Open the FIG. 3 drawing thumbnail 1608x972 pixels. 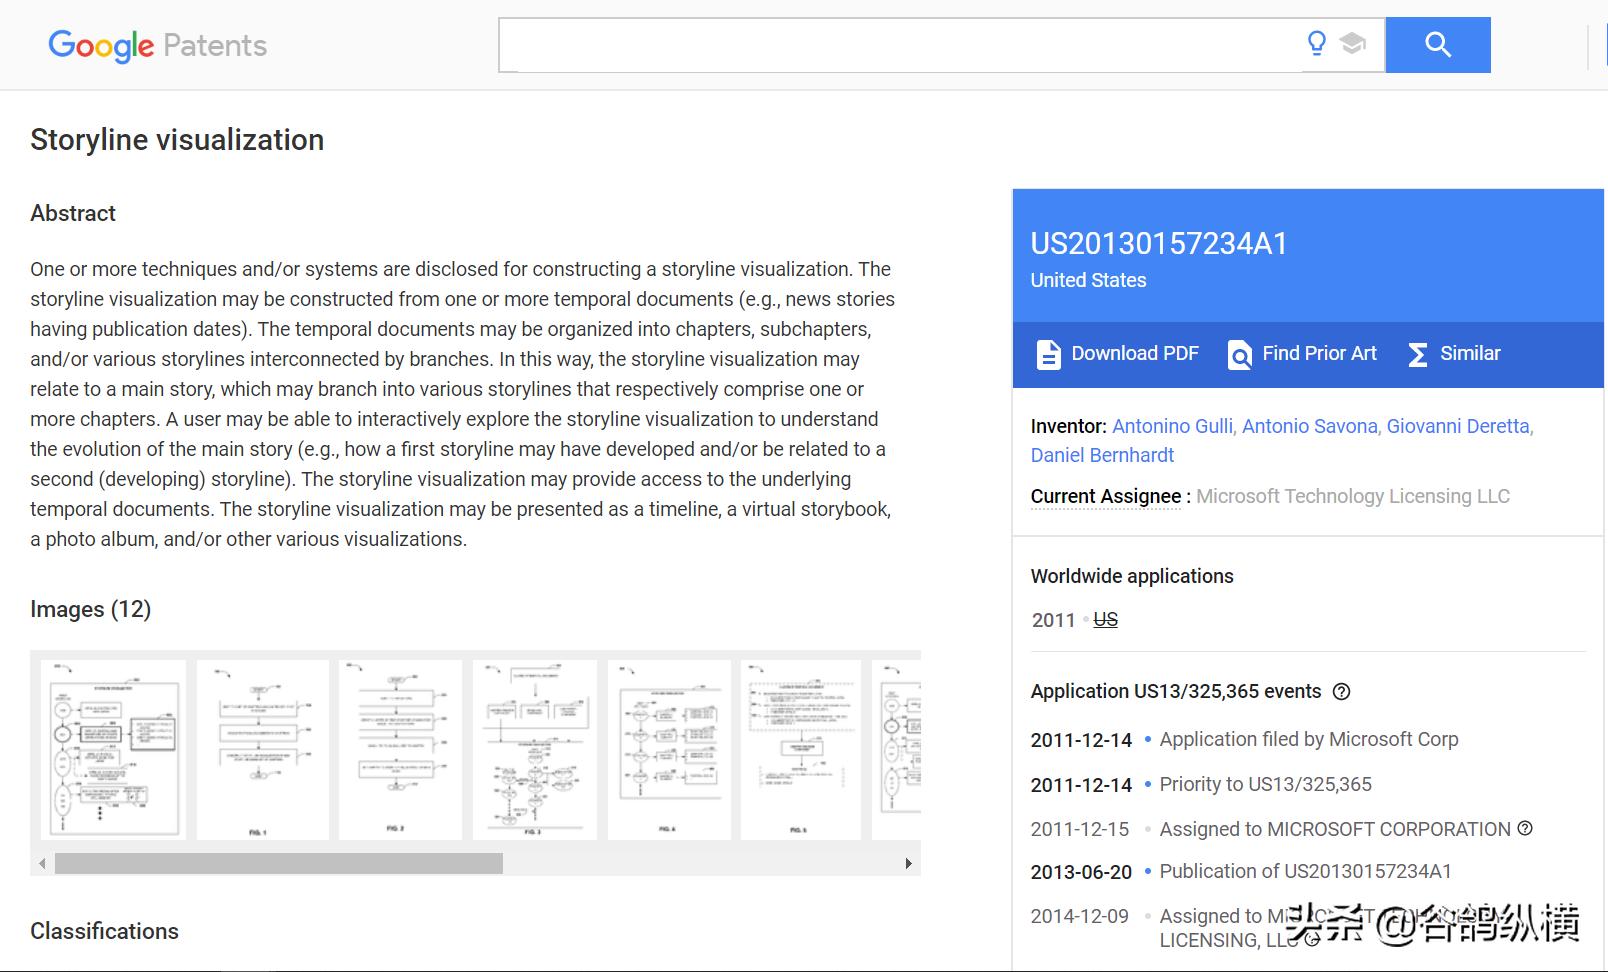click(535, 750)
